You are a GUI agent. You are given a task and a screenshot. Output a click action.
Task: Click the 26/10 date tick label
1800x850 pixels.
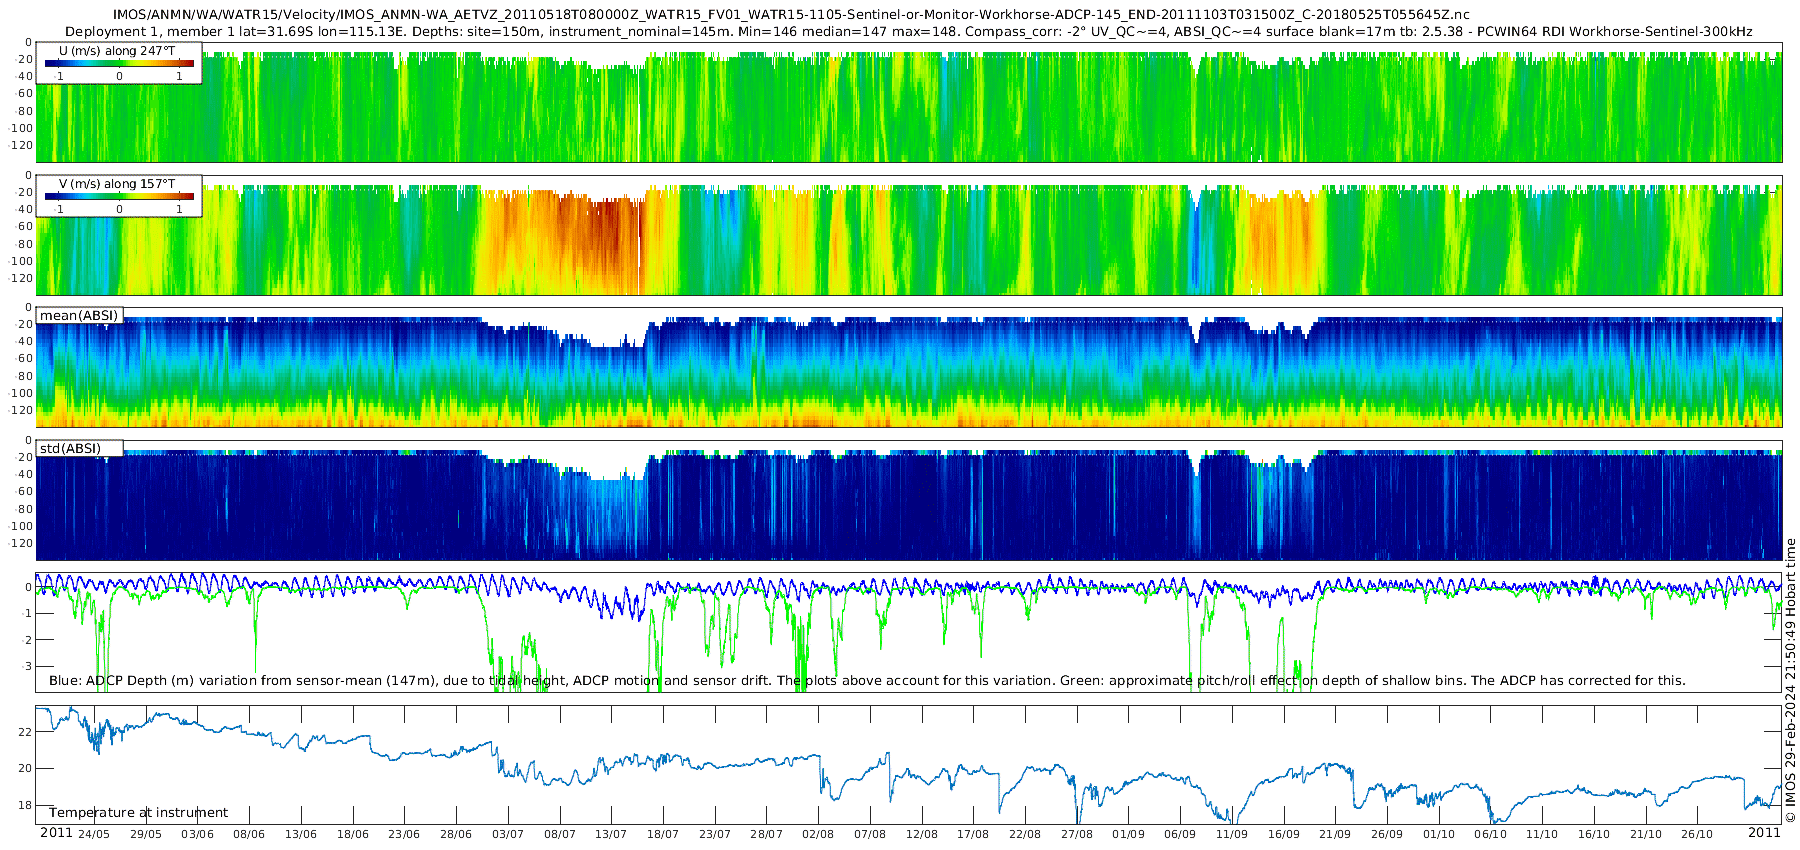pyautogui.click(x=1697, y=834)
